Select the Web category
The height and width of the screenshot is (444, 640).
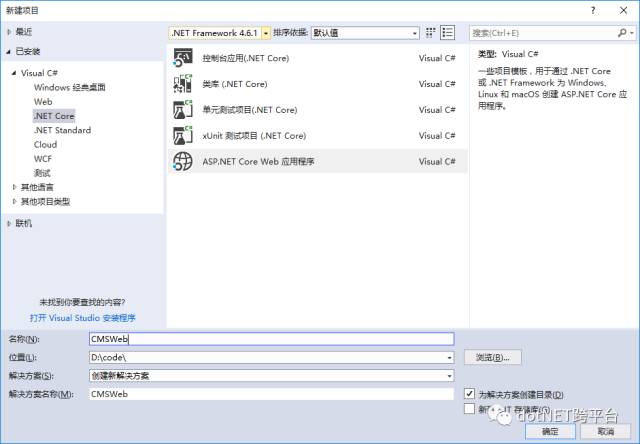pos(43,102)
